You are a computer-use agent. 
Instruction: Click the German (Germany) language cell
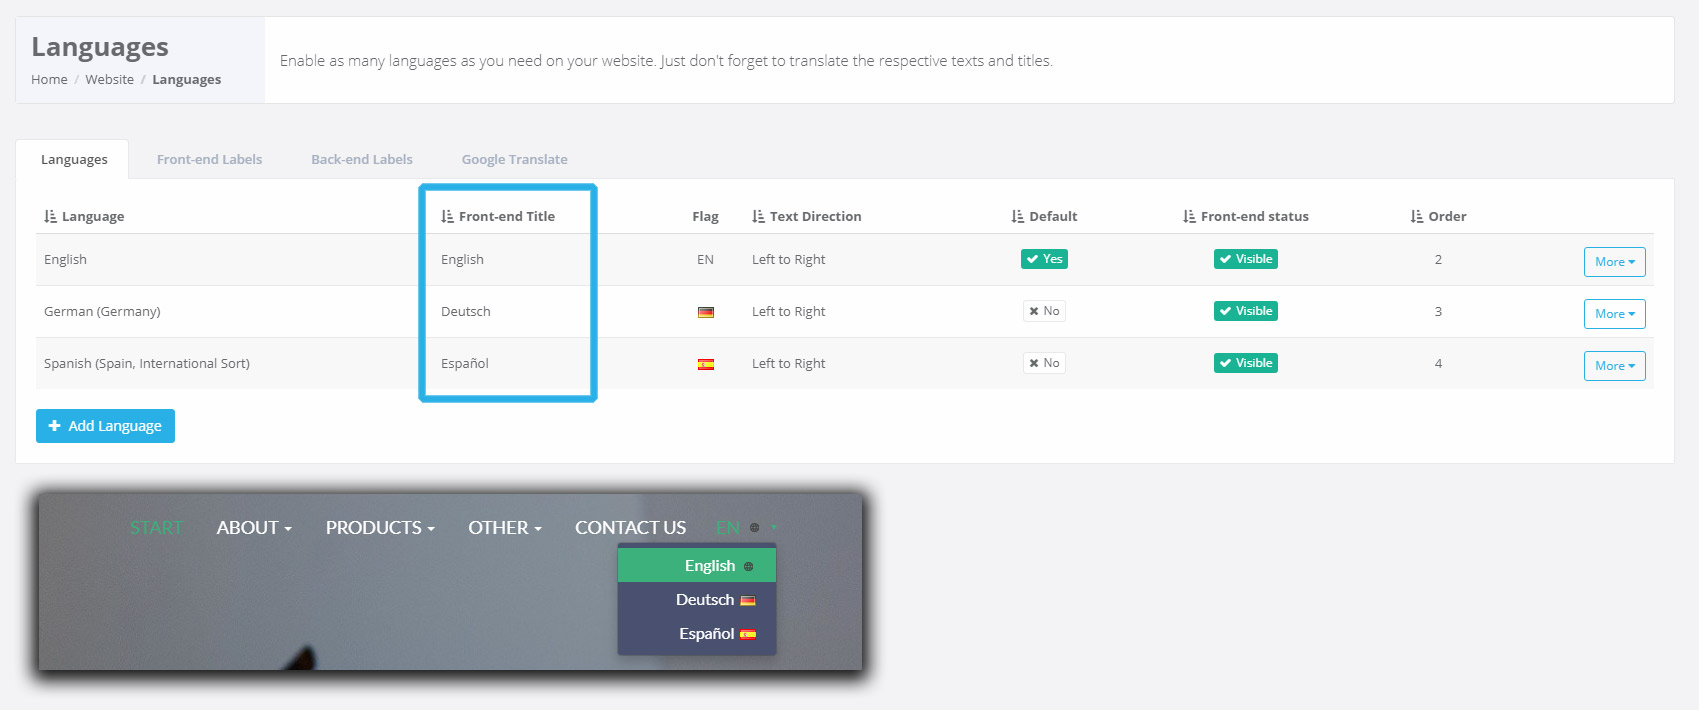(x=102, y=312)
